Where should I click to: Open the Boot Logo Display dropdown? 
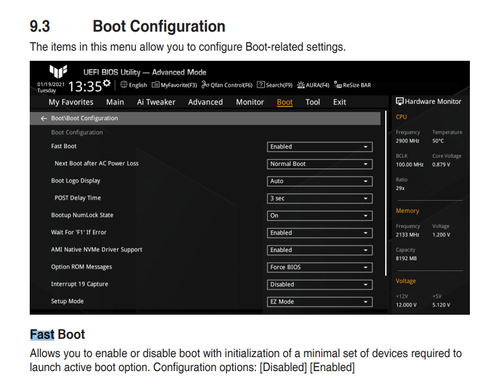coord(320,181)
